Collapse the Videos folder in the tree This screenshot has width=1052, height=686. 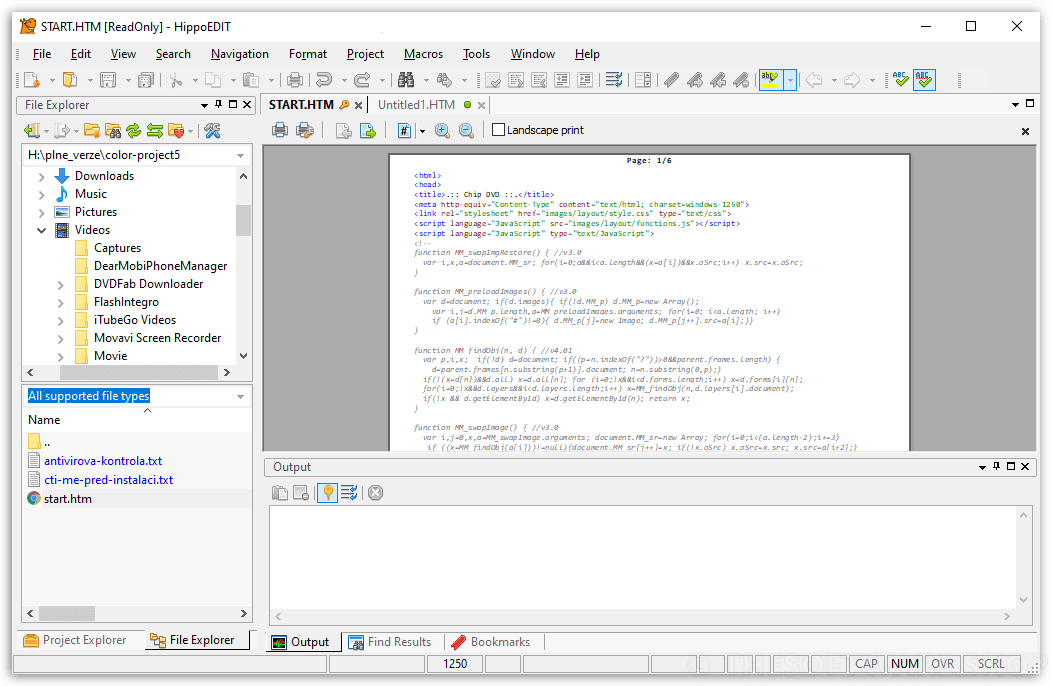coord(42,229)
